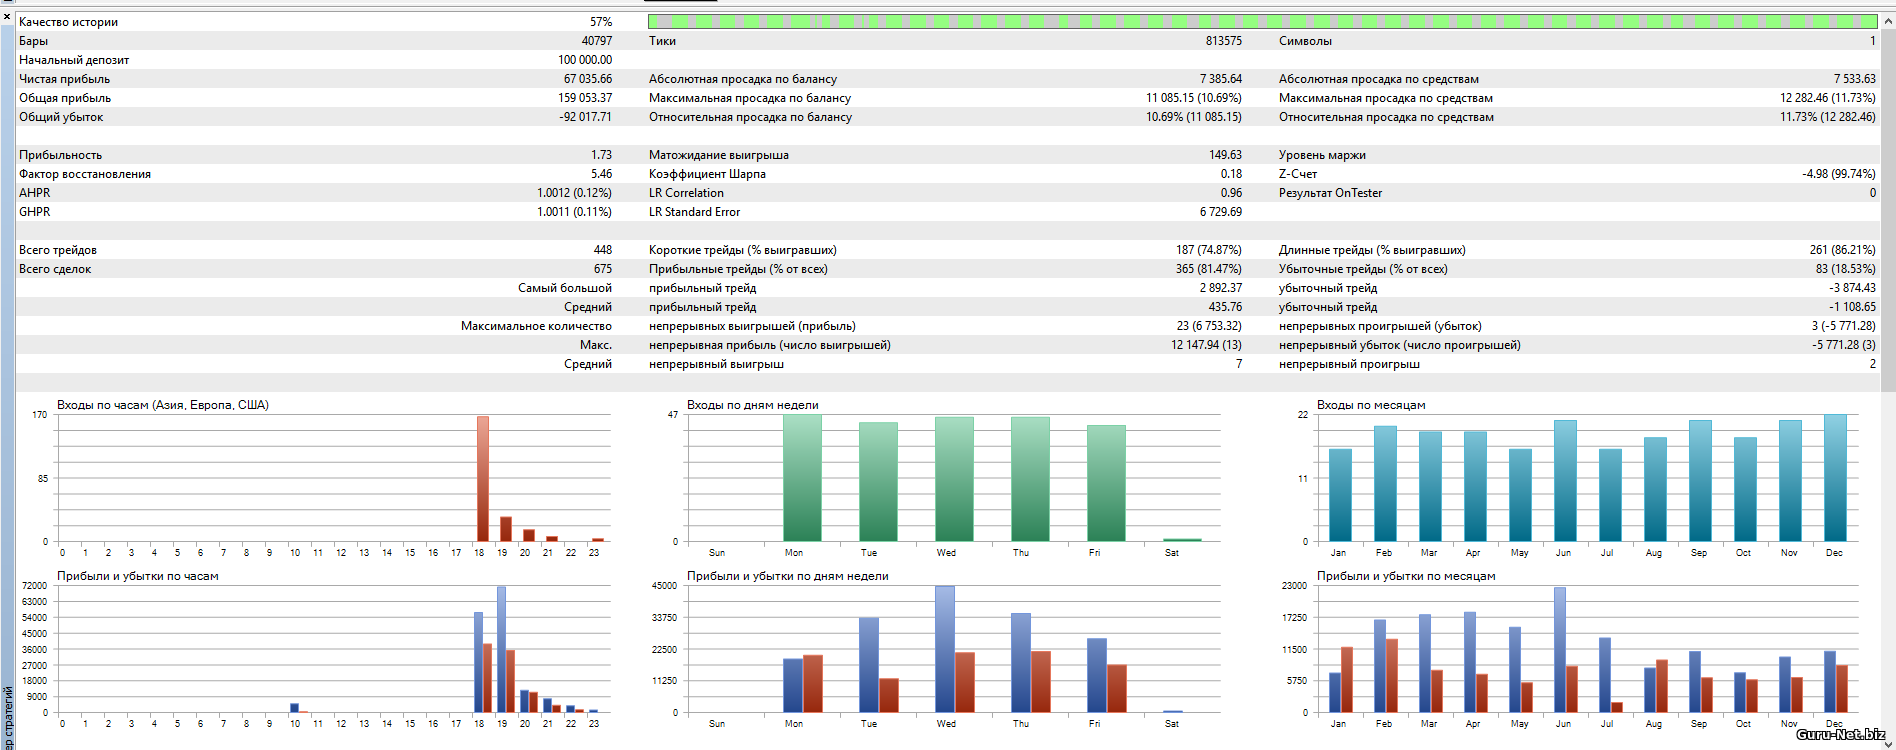
Task: Click the "Всего трейдов" label
Action: 58,250
